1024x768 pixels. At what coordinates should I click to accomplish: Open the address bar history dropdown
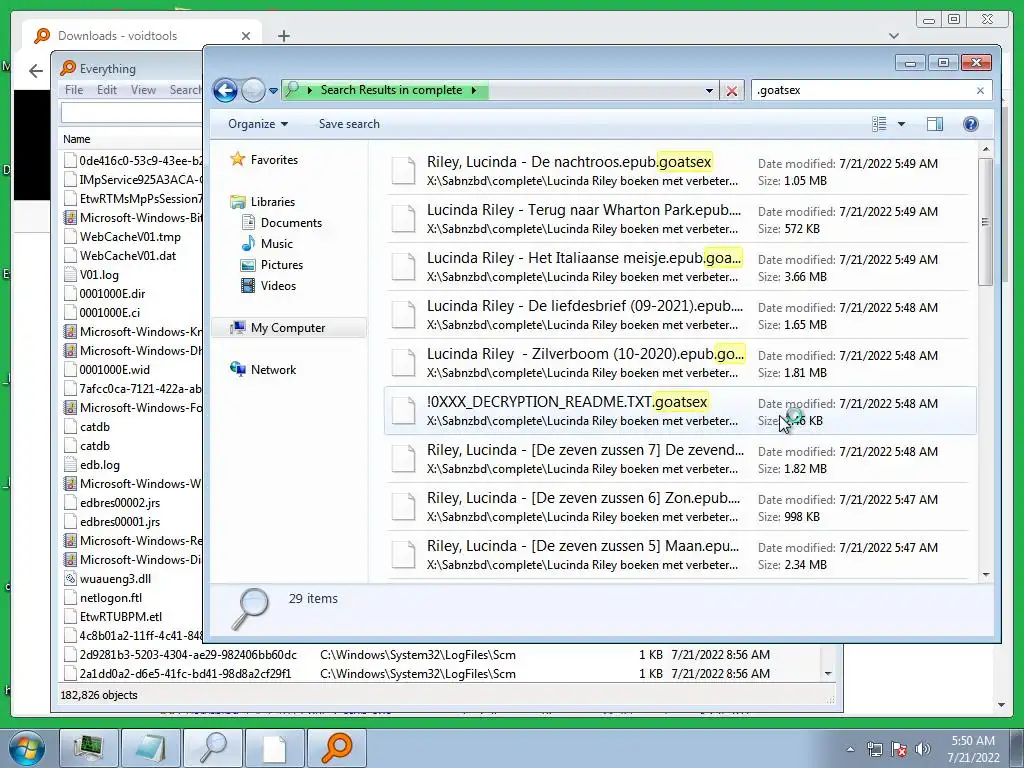point(709,91)
